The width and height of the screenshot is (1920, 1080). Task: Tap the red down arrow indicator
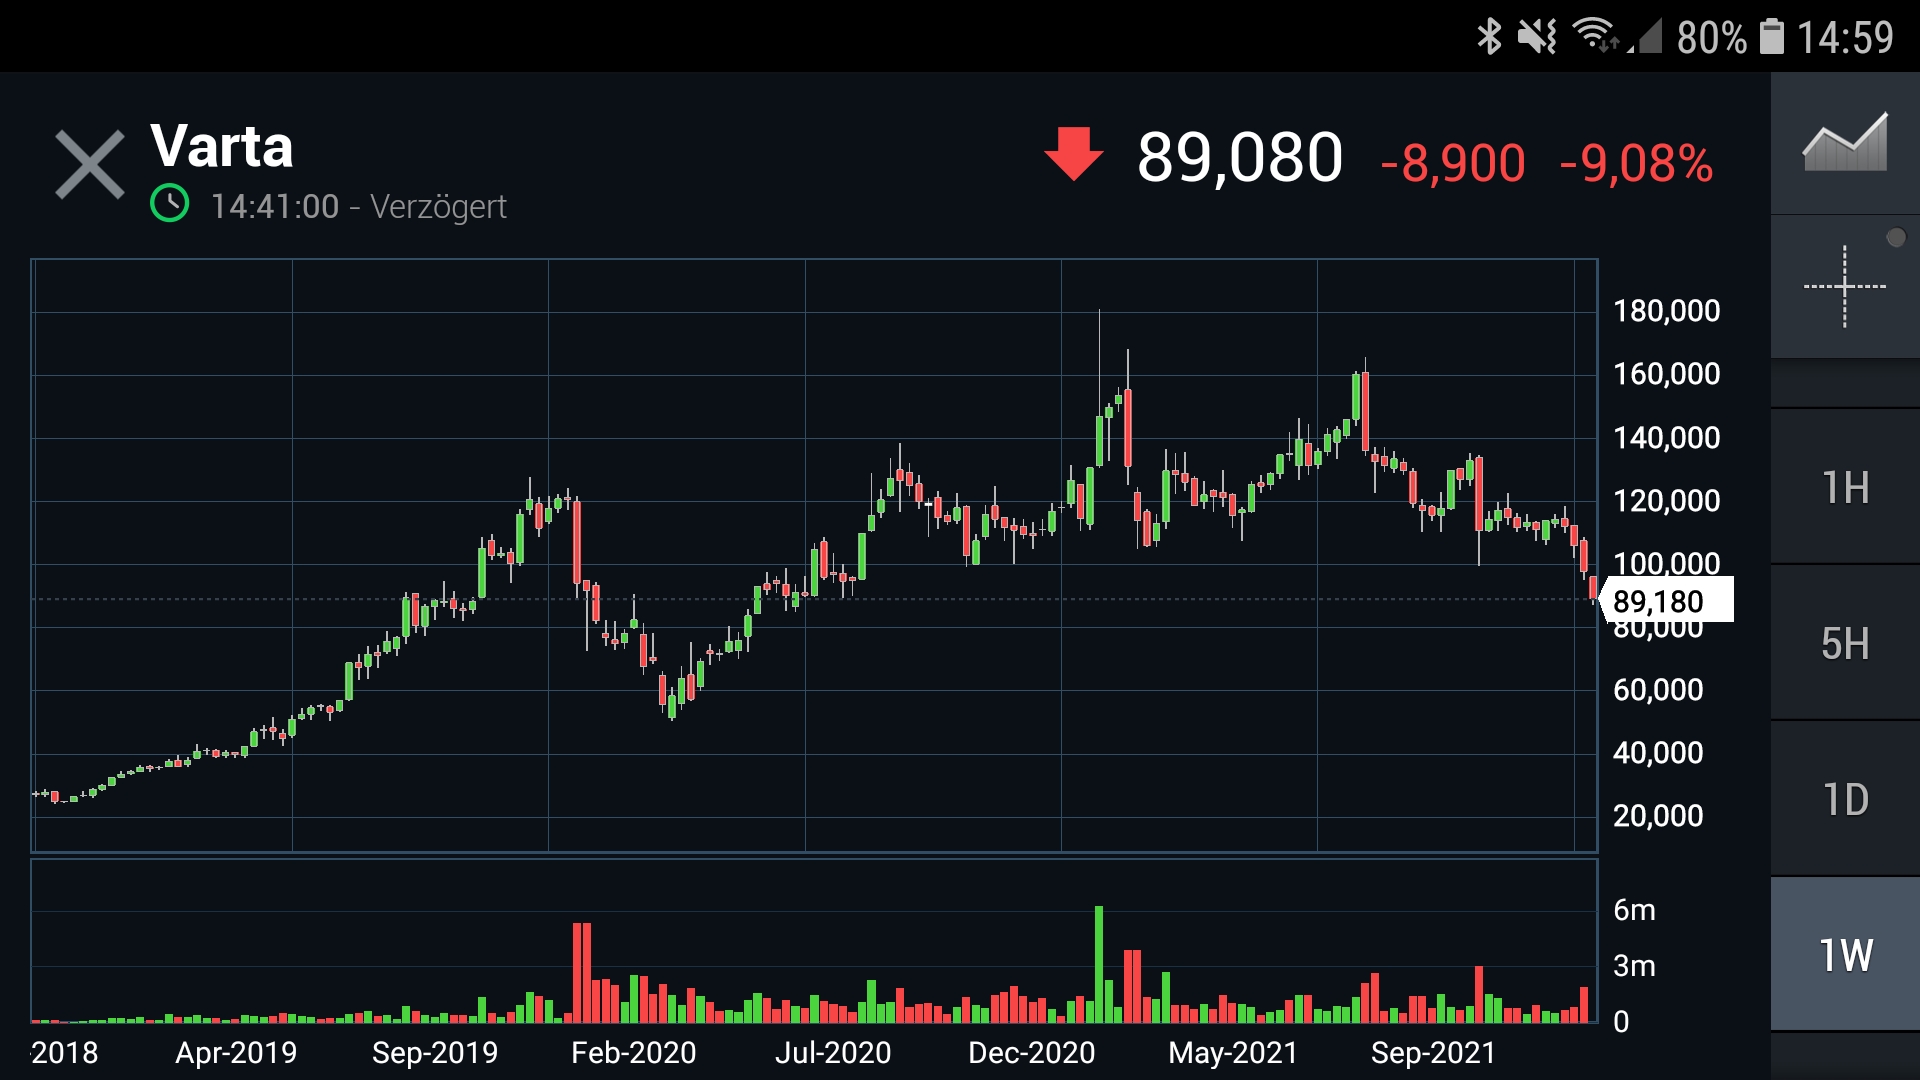[1073, 154]
